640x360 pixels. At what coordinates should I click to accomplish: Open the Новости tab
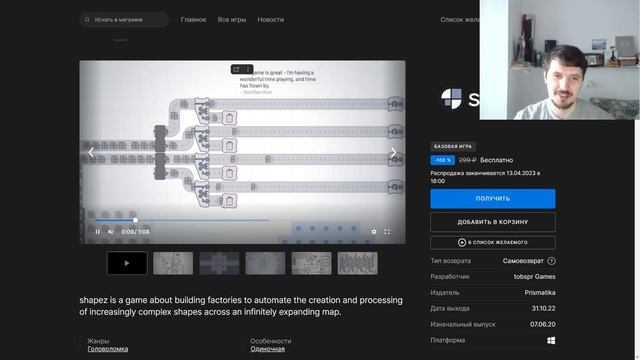(271, 20)
